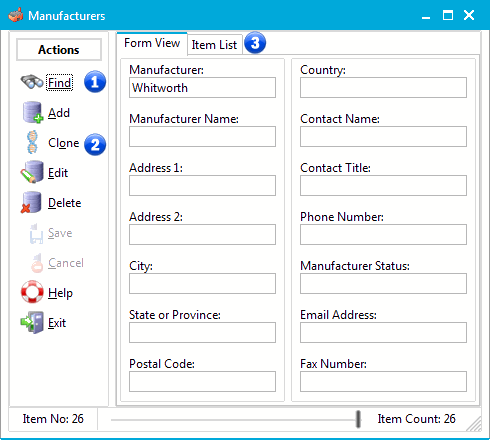Click the Manufacturer Status field
Image resolution: width=490 pixels, height=440 pixels.
pos(383,283)
